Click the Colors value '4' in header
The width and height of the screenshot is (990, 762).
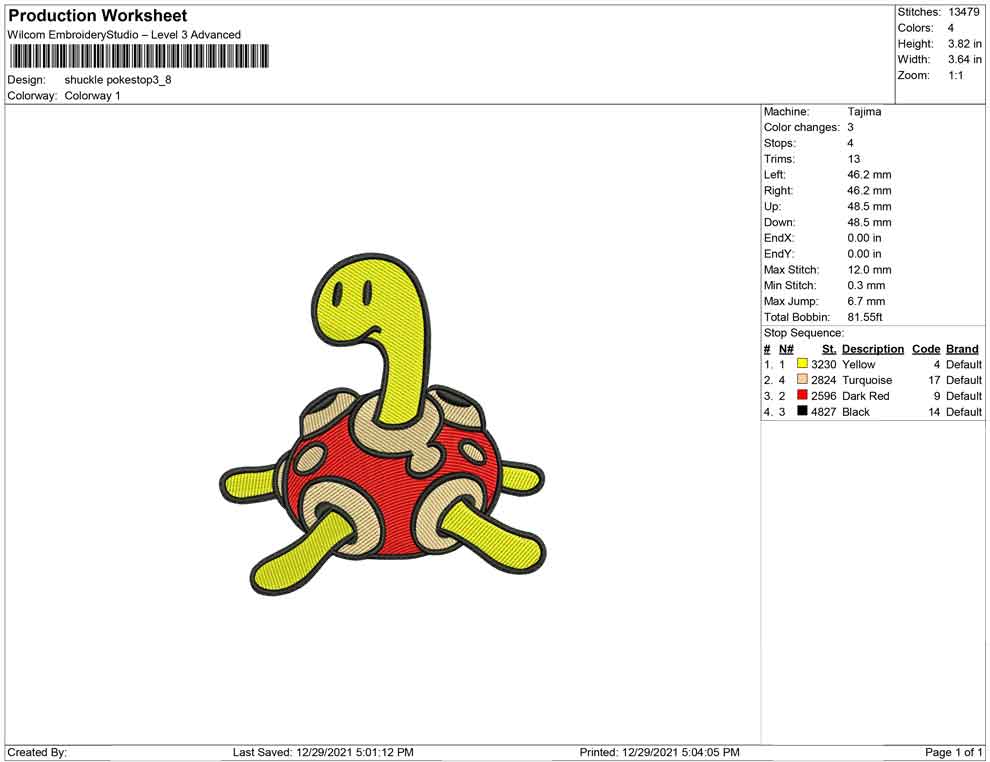click(x=951, y=28)
